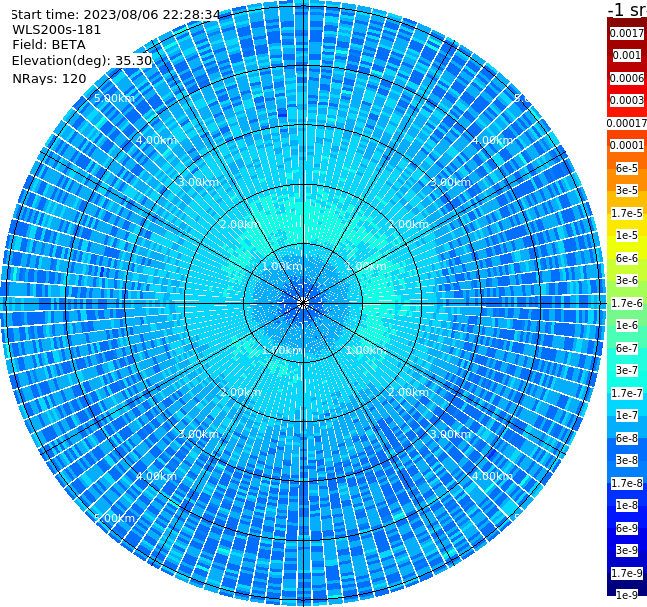Click the 1e-8 colorbar tick
Image resolution: width=647 pixels, height=607 pixels.
(627, 505)
